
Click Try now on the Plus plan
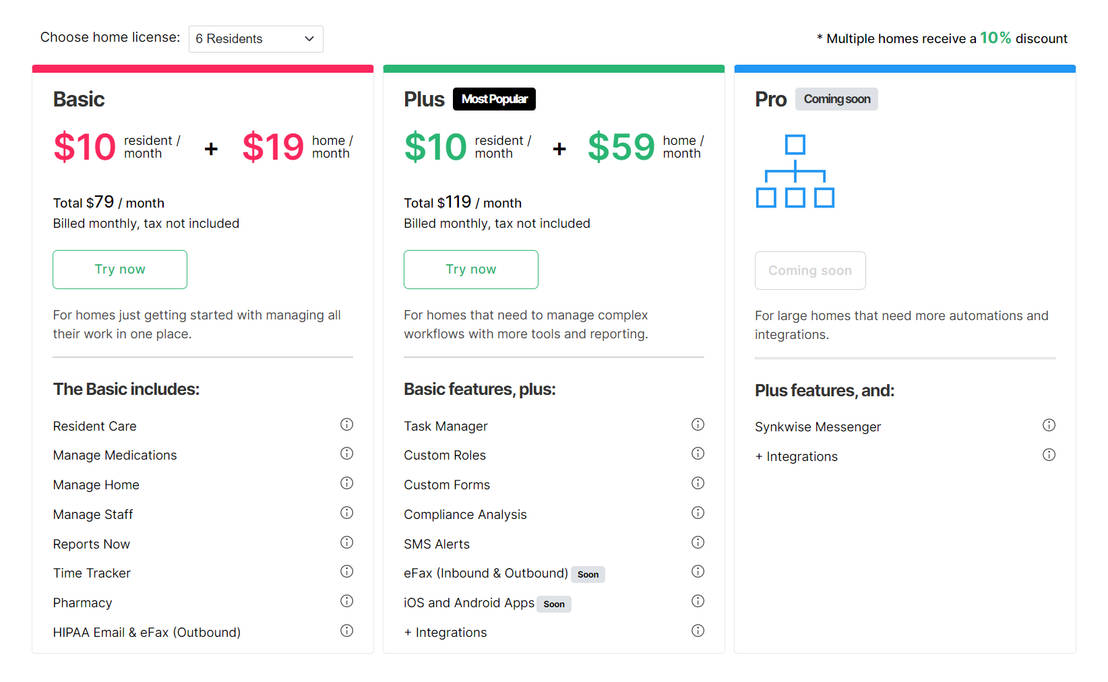[x=470, y=269]
